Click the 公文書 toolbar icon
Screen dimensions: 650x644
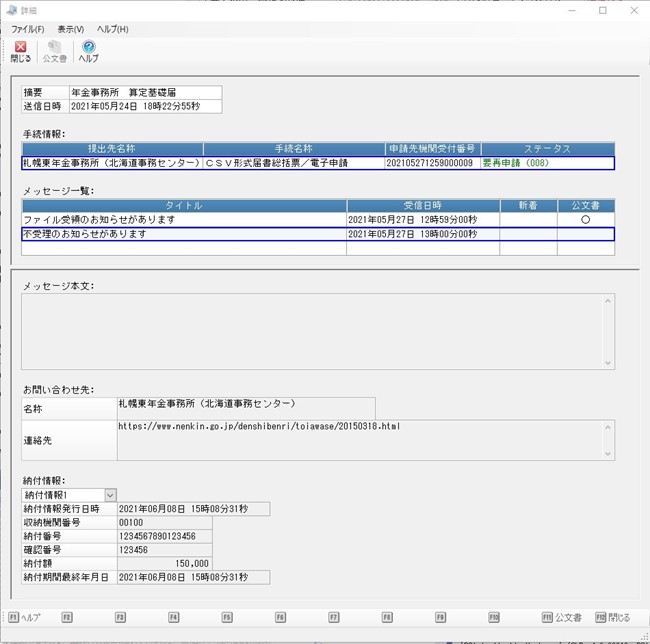click(x=54, y=51)
